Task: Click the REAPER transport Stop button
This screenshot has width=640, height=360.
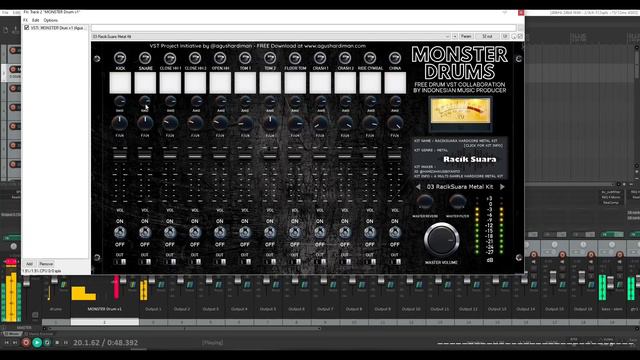Action: tap(57, 342)
